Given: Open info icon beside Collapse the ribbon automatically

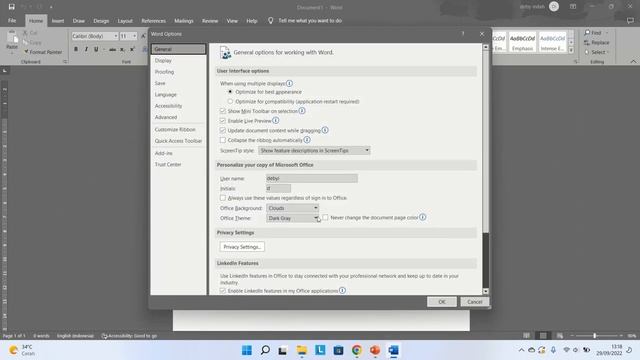Looking at the screenshot, I should tap(307, 140).
